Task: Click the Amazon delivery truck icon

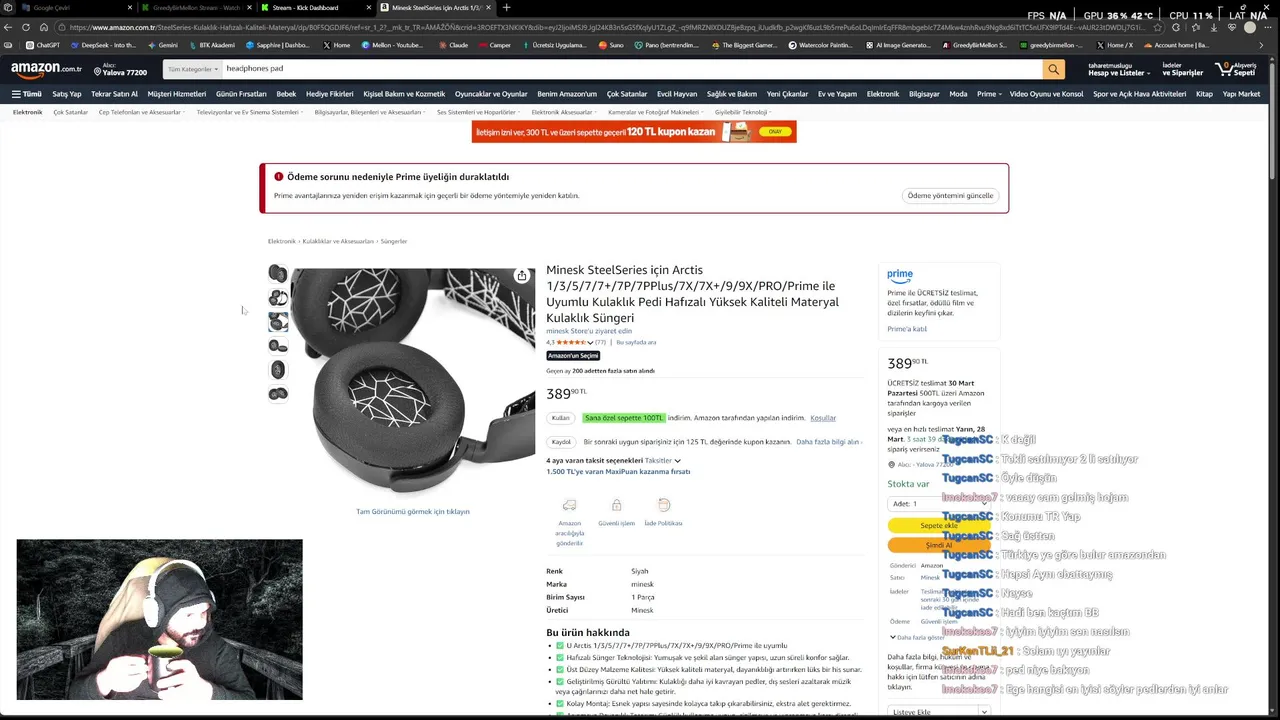Action: point(569,505)
